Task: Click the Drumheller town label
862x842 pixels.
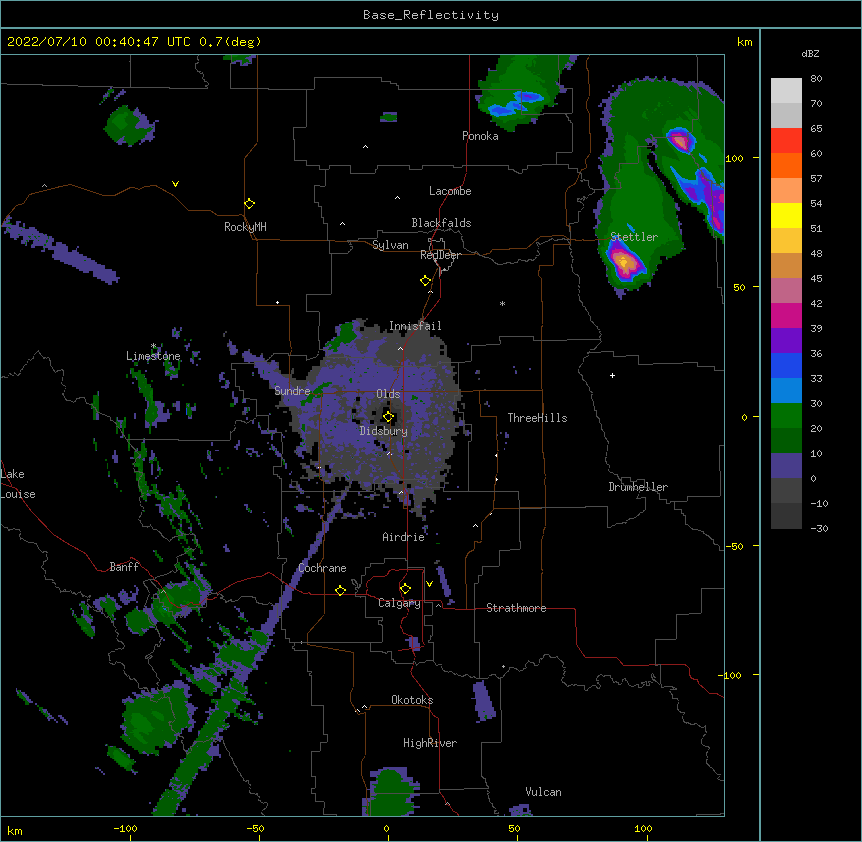Action: click(638, 487)
